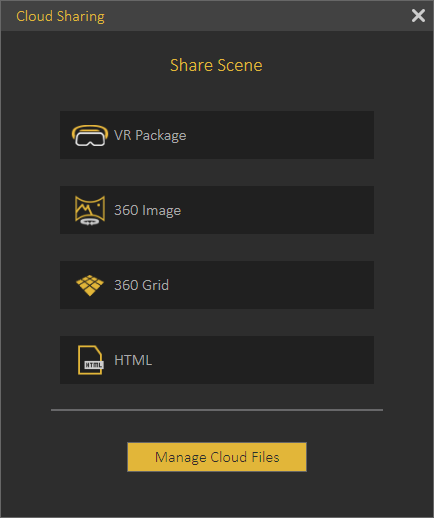Click the VR headset icon
Screen dimensions: 434x518
point(90,135)
